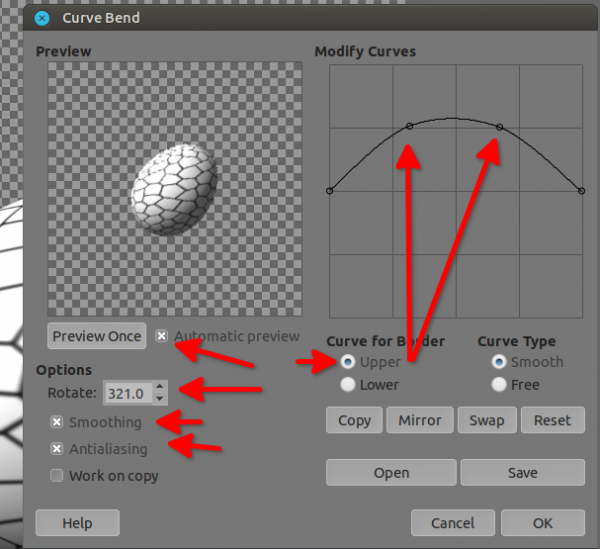Decrease Rotate with the down stepper arrow
Viewport: 600px width, 549px height.
tap(160, 399)
